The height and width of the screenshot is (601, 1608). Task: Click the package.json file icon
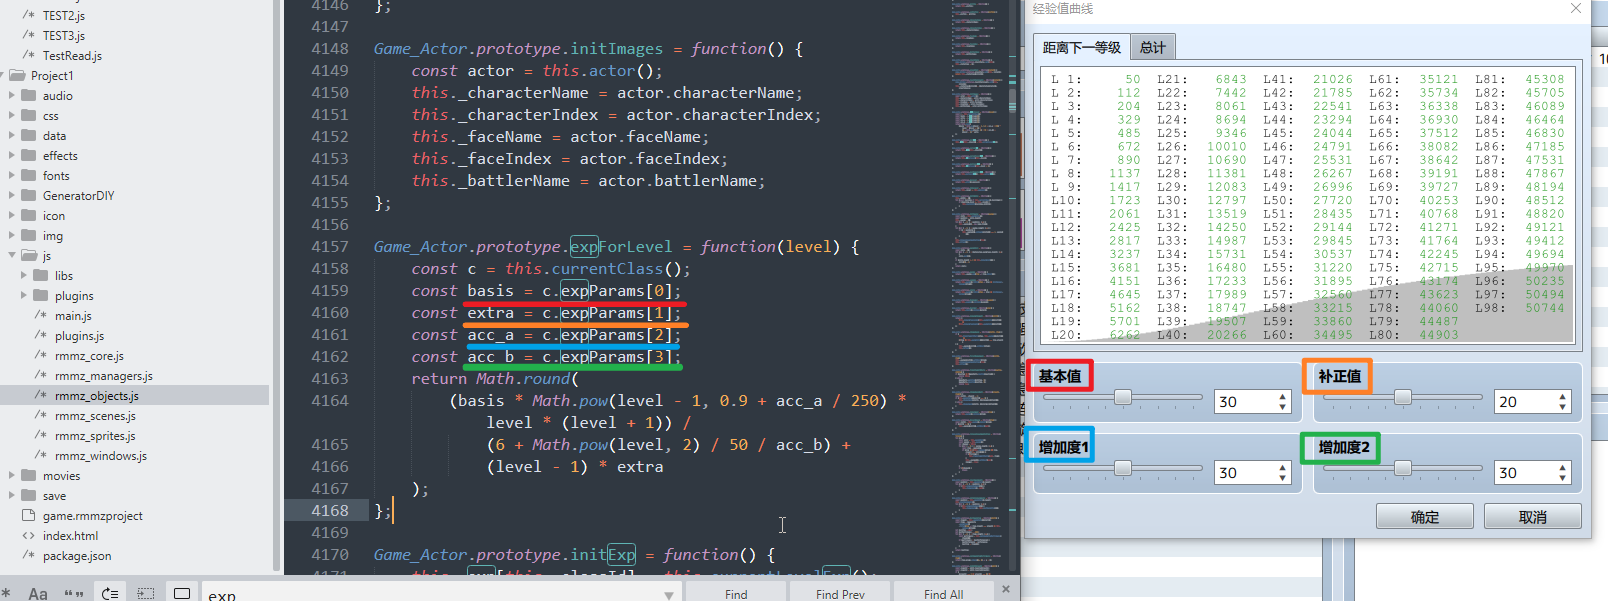pos(29,556)
